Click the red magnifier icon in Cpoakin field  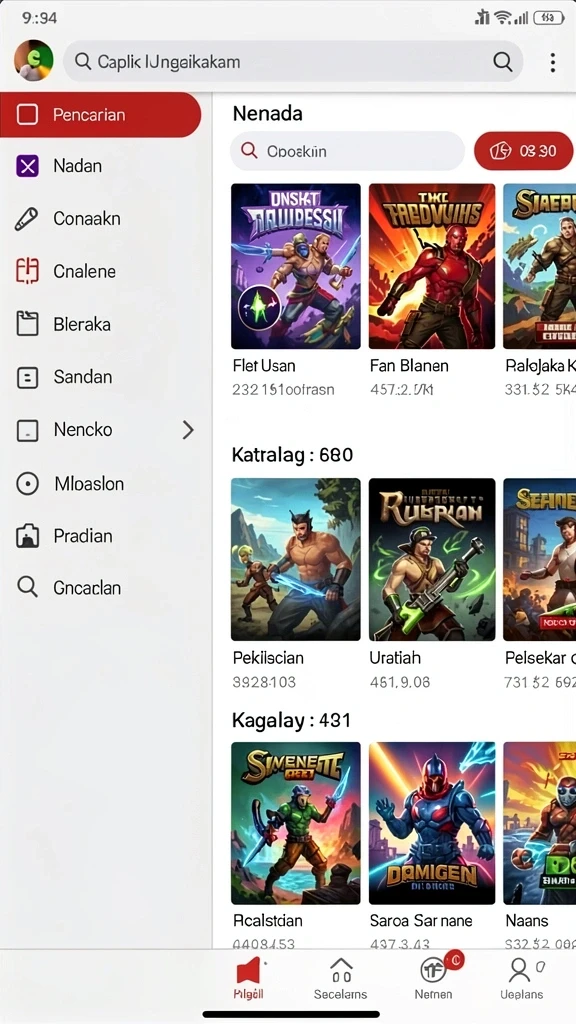(x=249, y=151)
